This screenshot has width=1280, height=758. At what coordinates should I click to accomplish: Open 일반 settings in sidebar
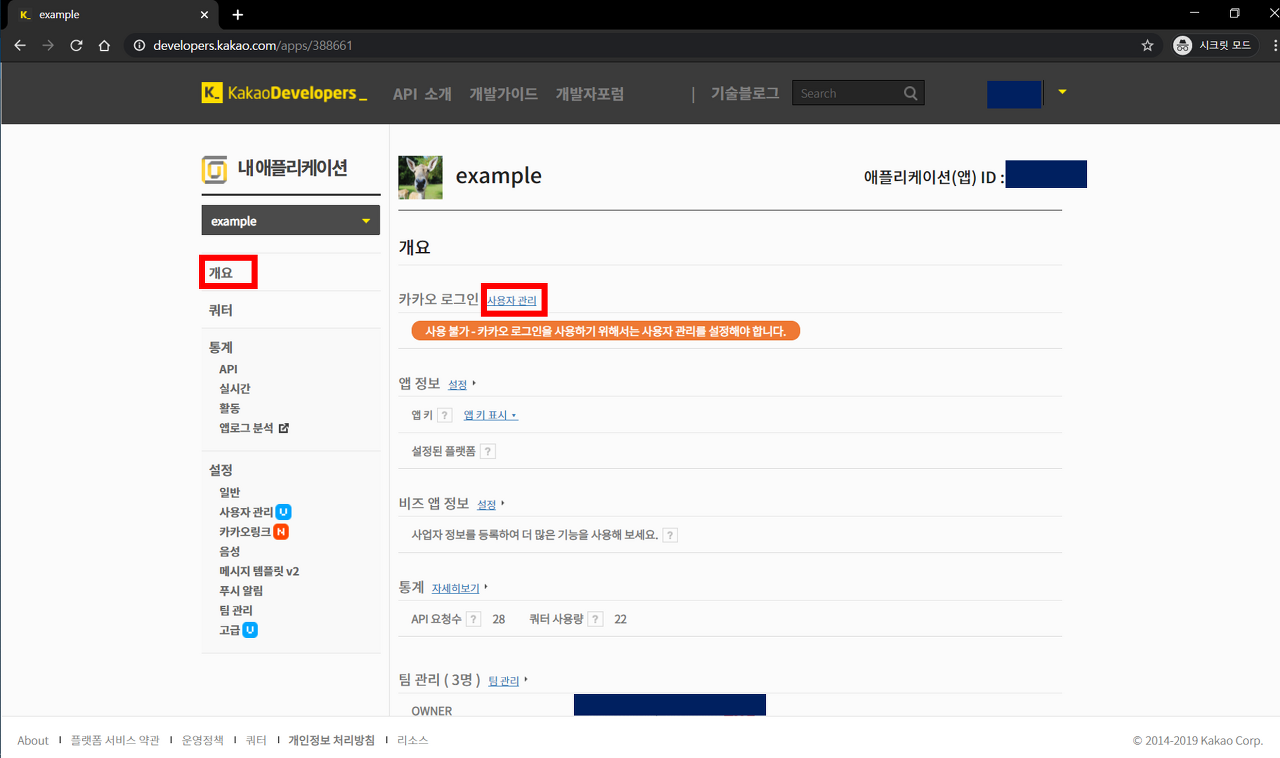(x=230, y=492)
